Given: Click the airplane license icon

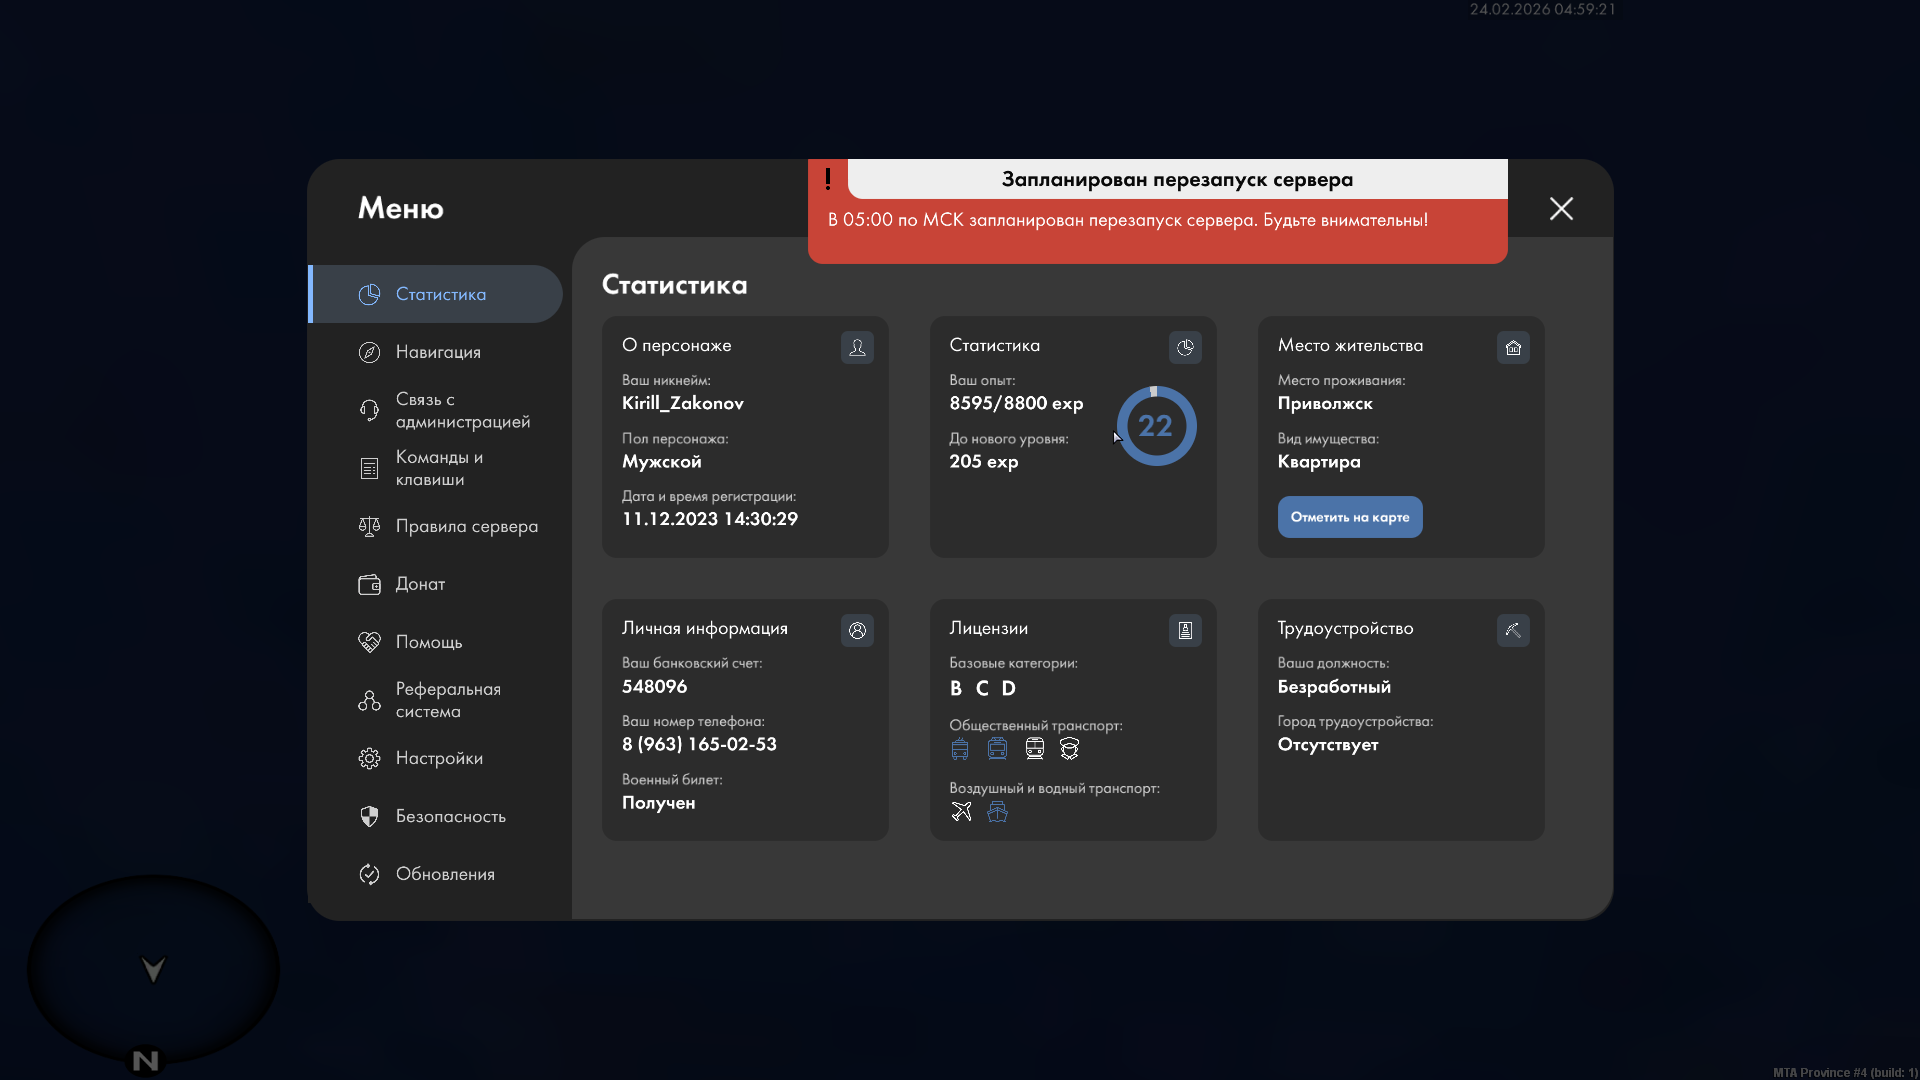Looking at the screenshot, I should [x=961, y=811].
